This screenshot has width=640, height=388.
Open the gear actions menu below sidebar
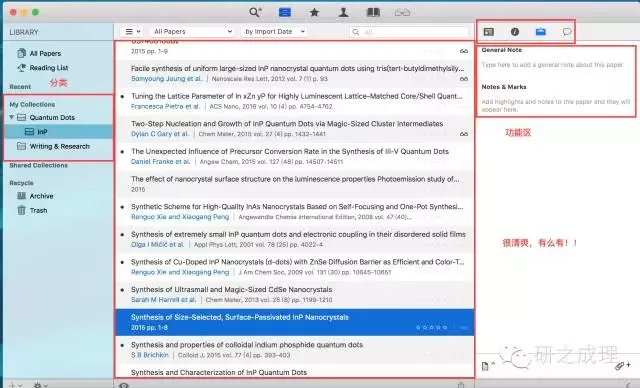[40, 385]
